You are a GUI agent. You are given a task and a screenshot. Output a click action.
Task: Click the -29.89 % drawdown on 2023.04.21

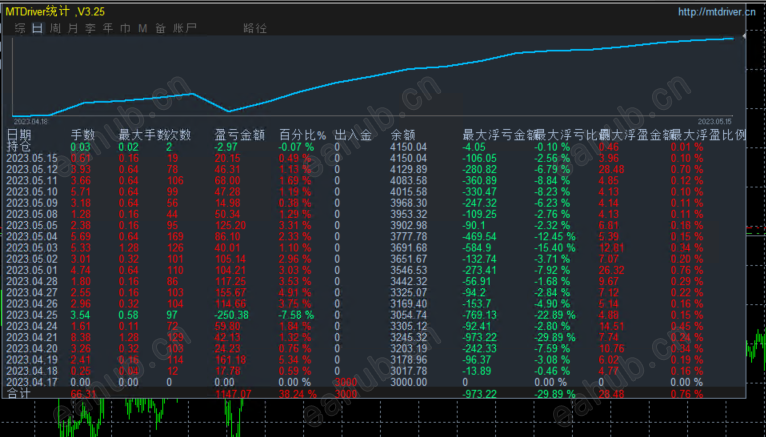click(554, 337)
